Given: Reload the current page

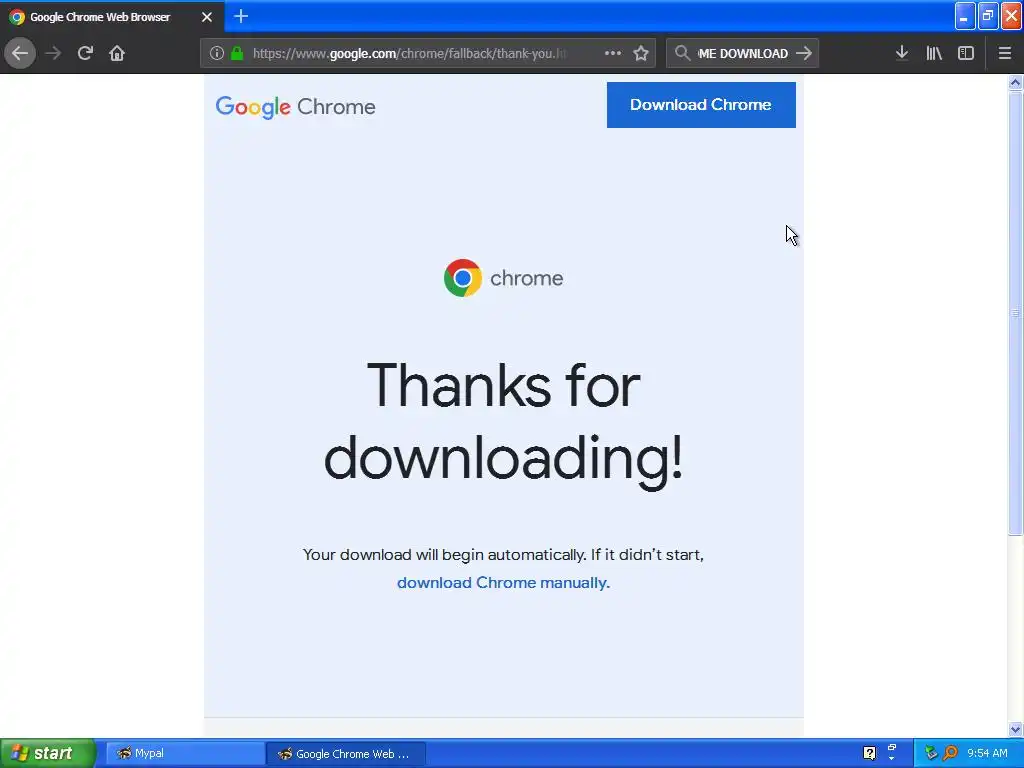Looking at the screenshot, I should 85,53.
